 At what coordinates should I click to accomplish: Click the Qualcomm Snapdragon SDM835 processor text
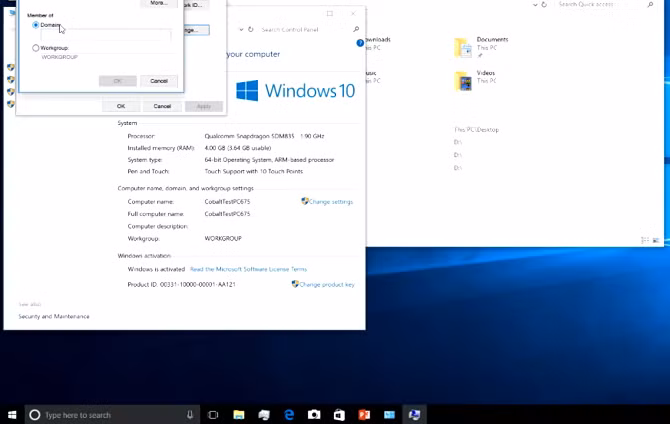264,136
